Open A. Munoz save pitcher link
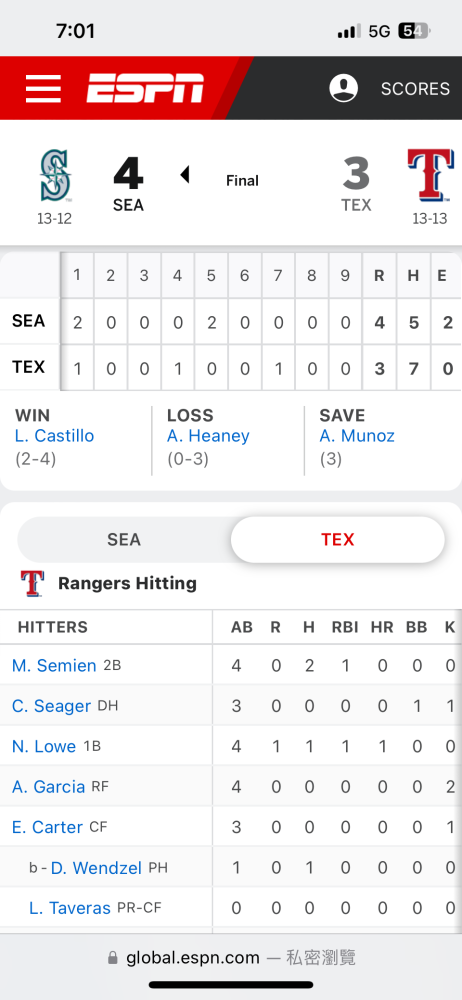 pos(357,436)
